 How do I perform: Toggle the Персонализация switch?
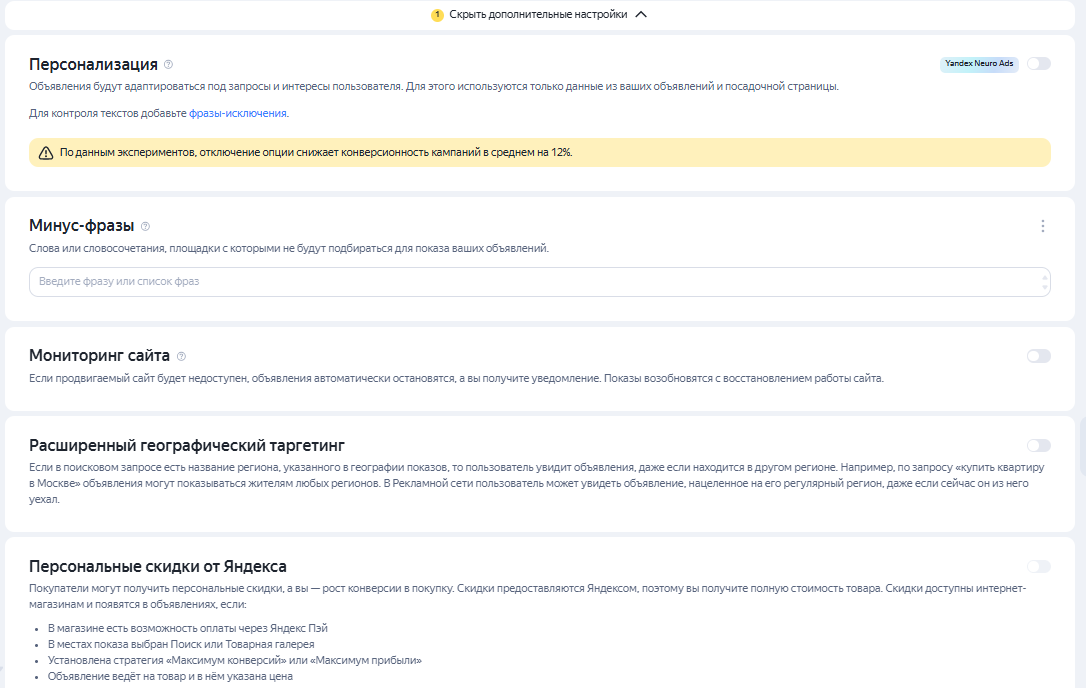pyautogui.click(x=1038, y=64)
